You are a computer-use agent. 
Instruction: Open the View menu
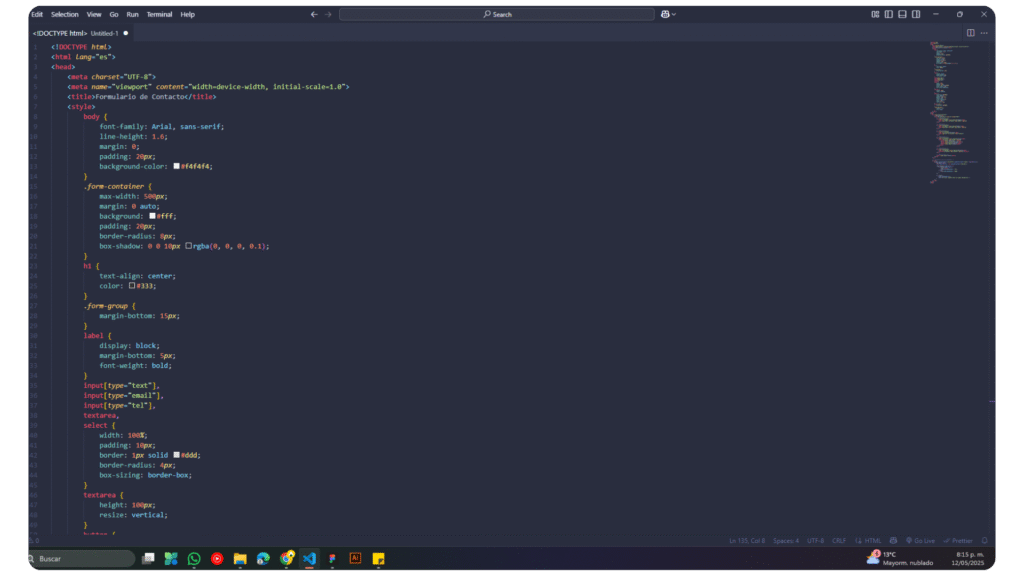click(94, 14)
